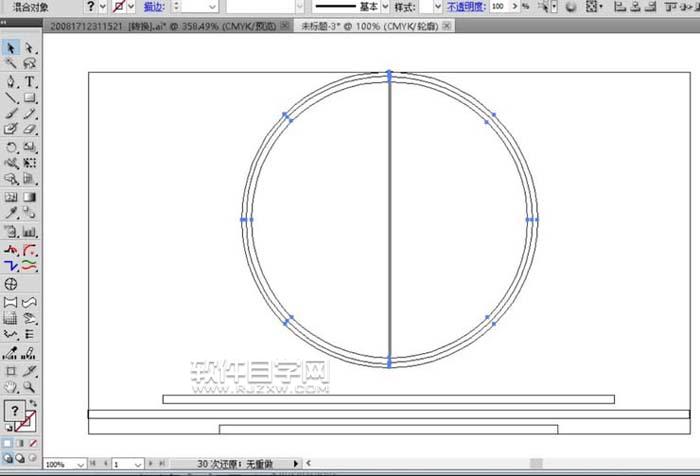Select the Paintbrush tool

point(11,114)
